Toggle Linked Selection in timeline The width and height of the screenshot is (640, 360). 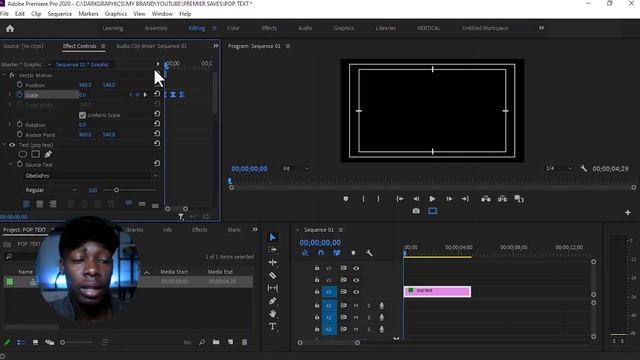click(337, 253)
